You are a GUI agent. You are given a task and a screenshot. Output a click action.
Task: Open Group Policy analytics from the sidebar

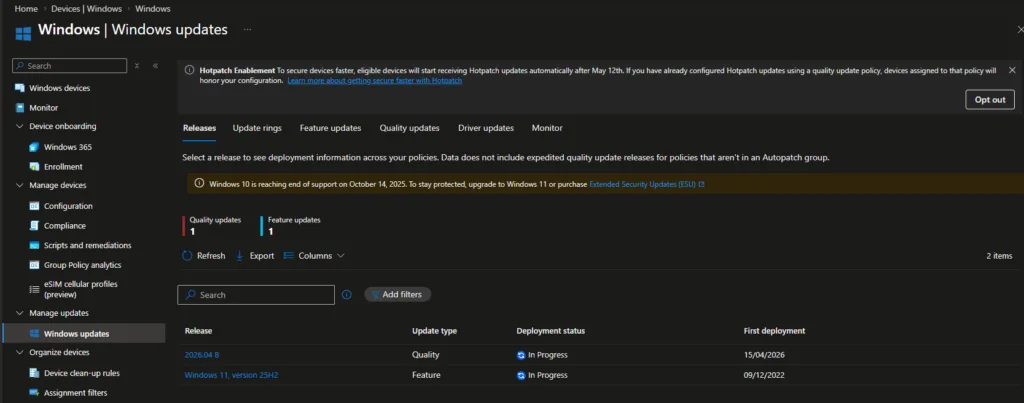[x=82, y=265]
